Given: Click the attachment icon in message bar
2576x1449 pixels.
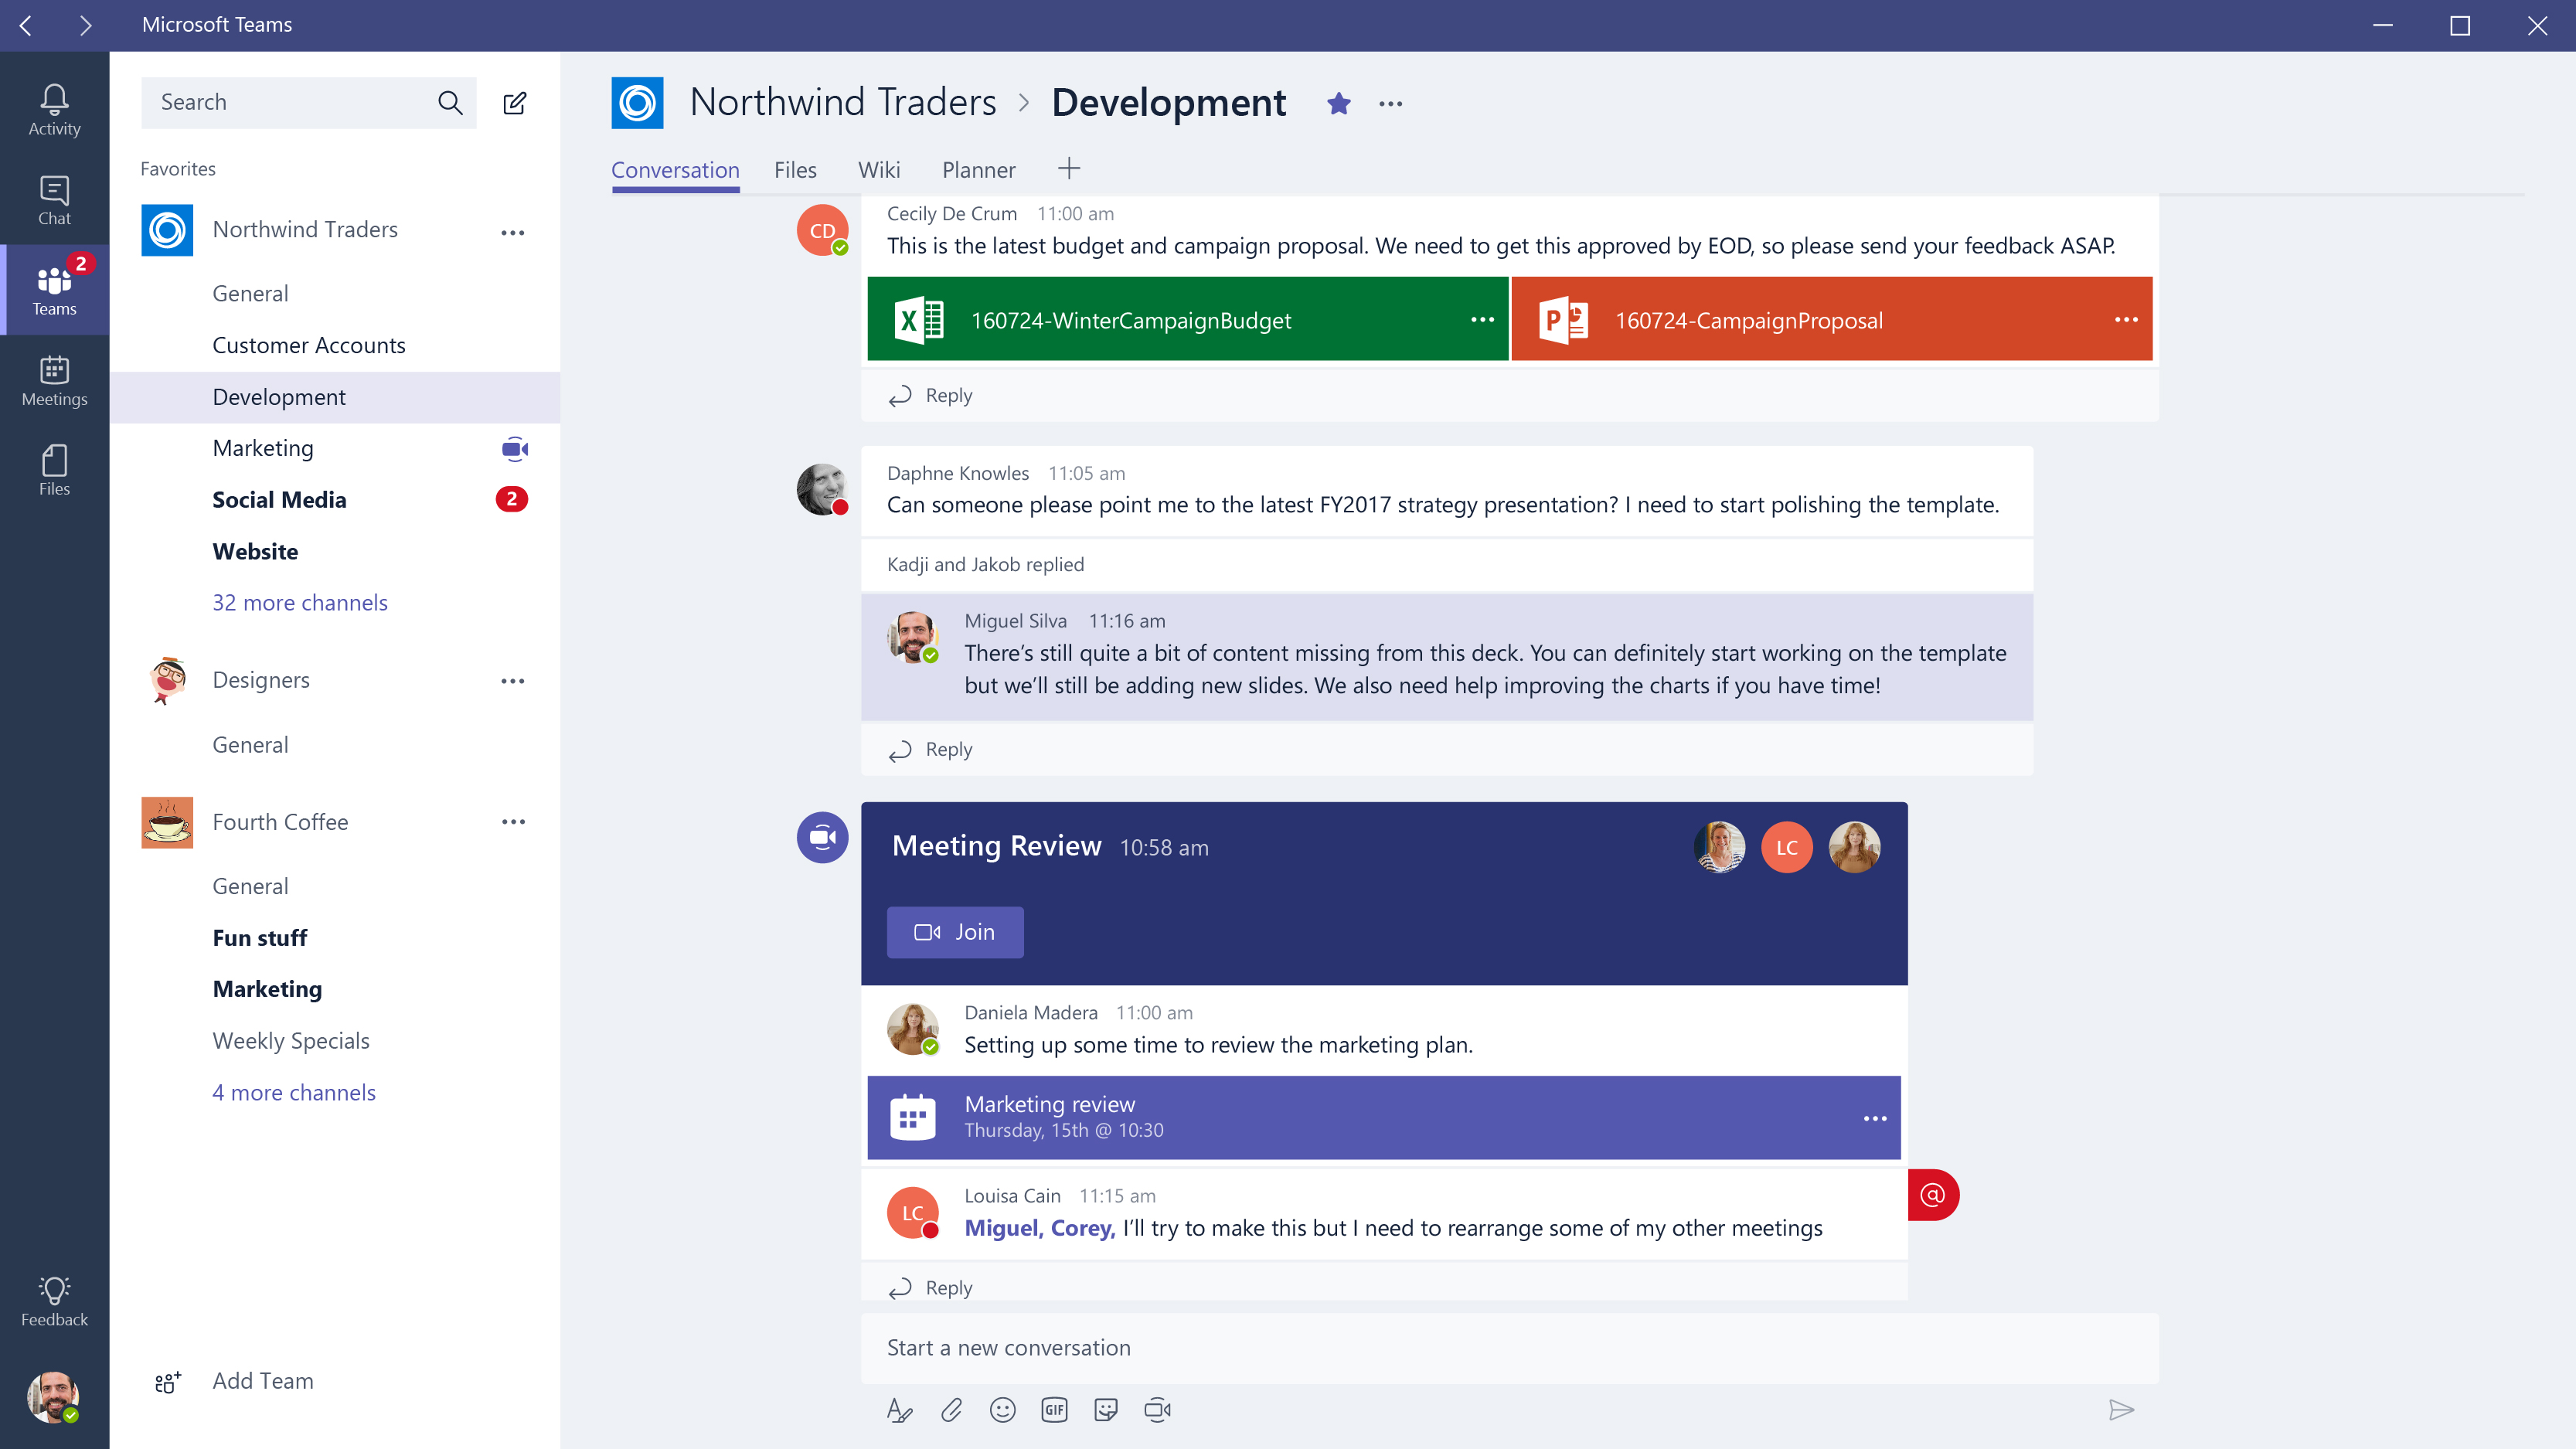Looking at the screenshot, I should 952,1410.
